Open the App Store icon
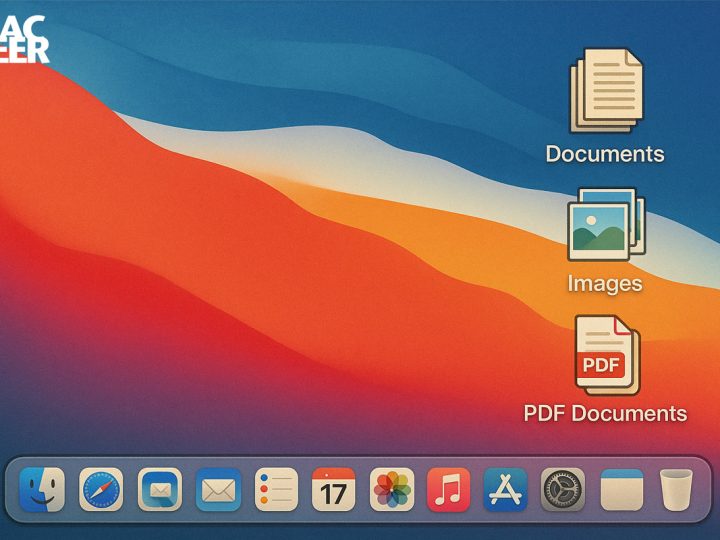The image size is (720, 540). coord(505,489)
